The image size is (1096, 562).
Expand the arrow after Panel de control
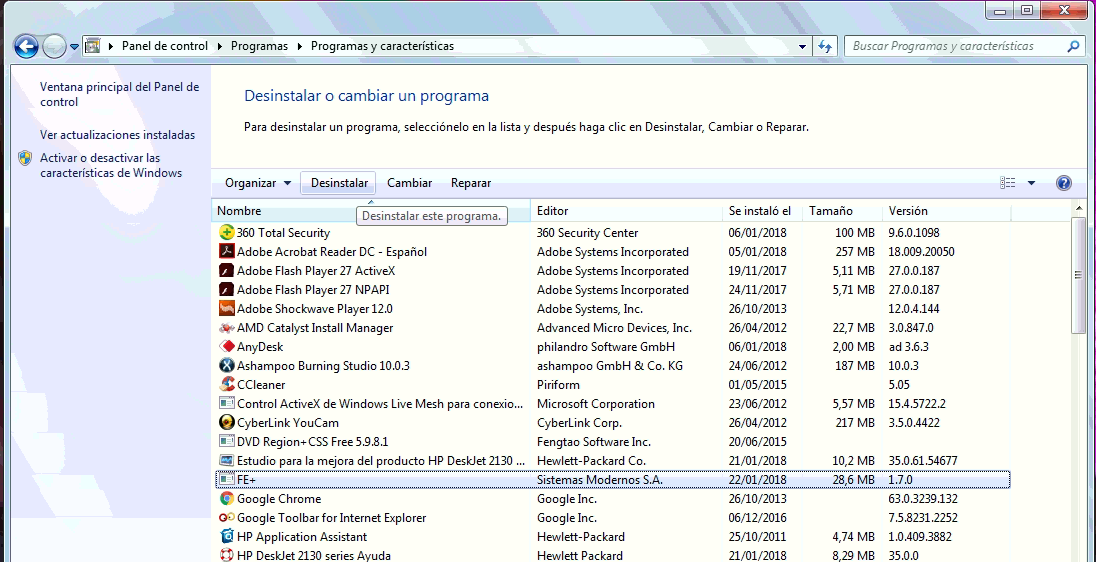coord(220,46)
